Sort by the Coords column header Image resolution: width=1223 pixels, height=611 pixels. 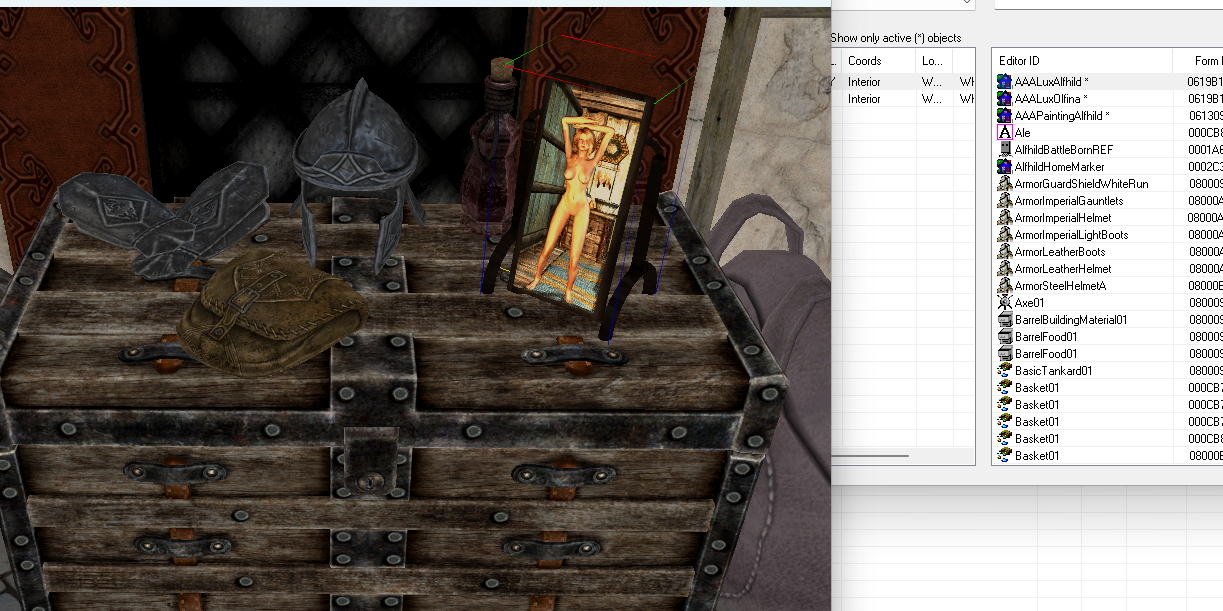(879, 61)
